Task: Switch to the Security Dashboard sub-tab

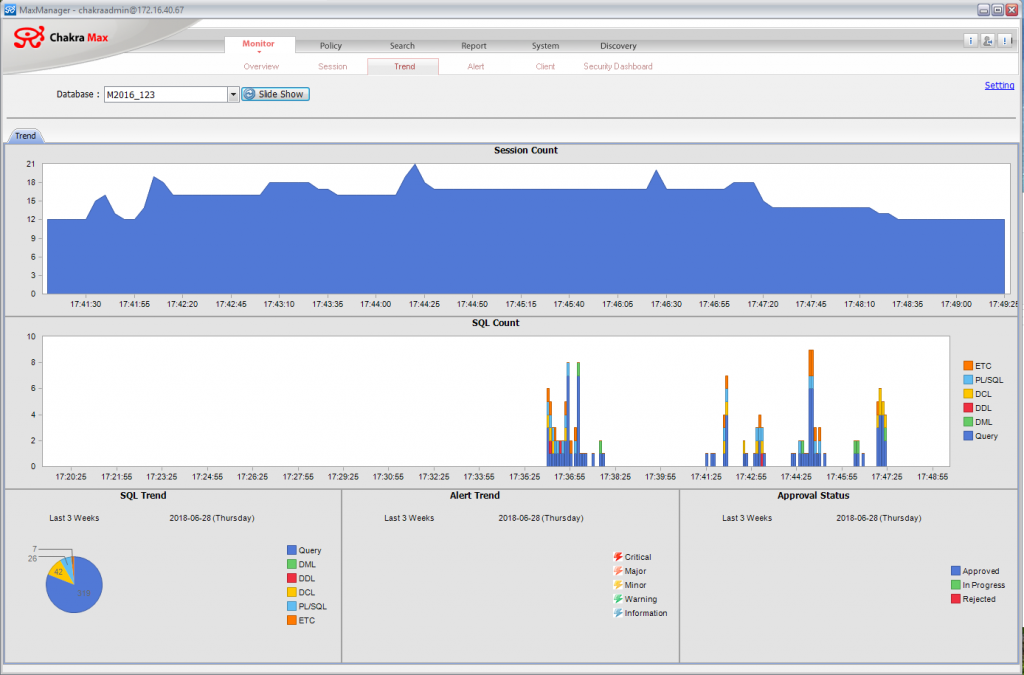Action: point(618,66)
